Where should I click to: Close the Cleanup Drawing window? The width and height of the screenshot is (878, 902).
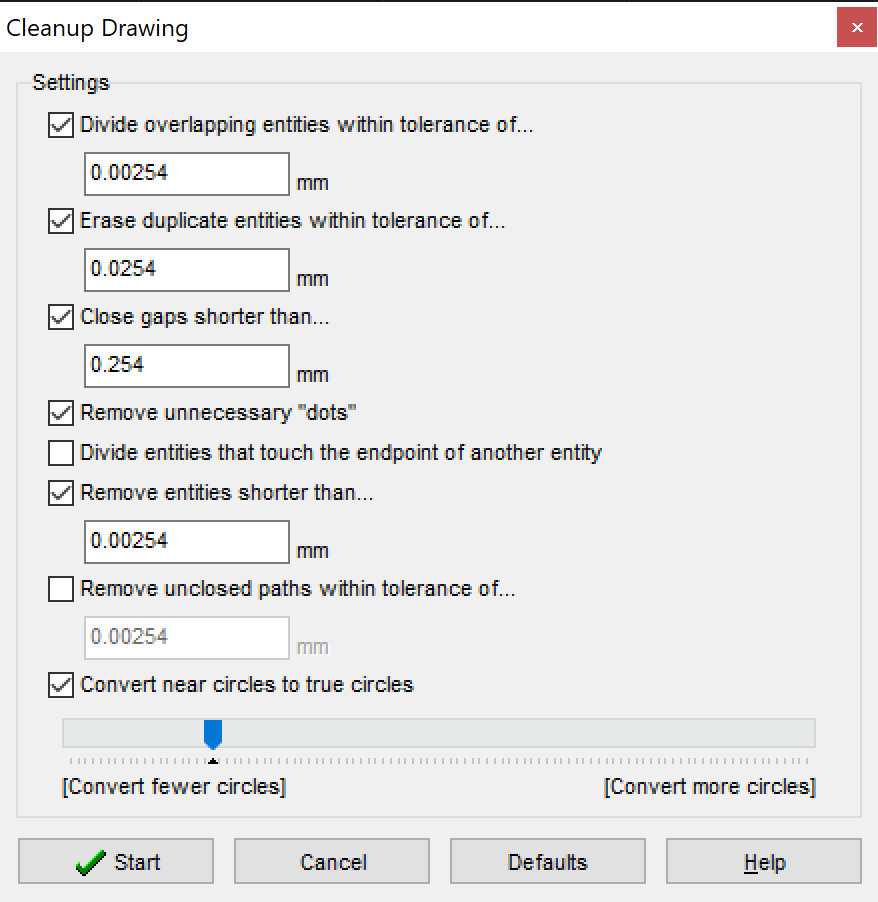click(x=857, y=27)
